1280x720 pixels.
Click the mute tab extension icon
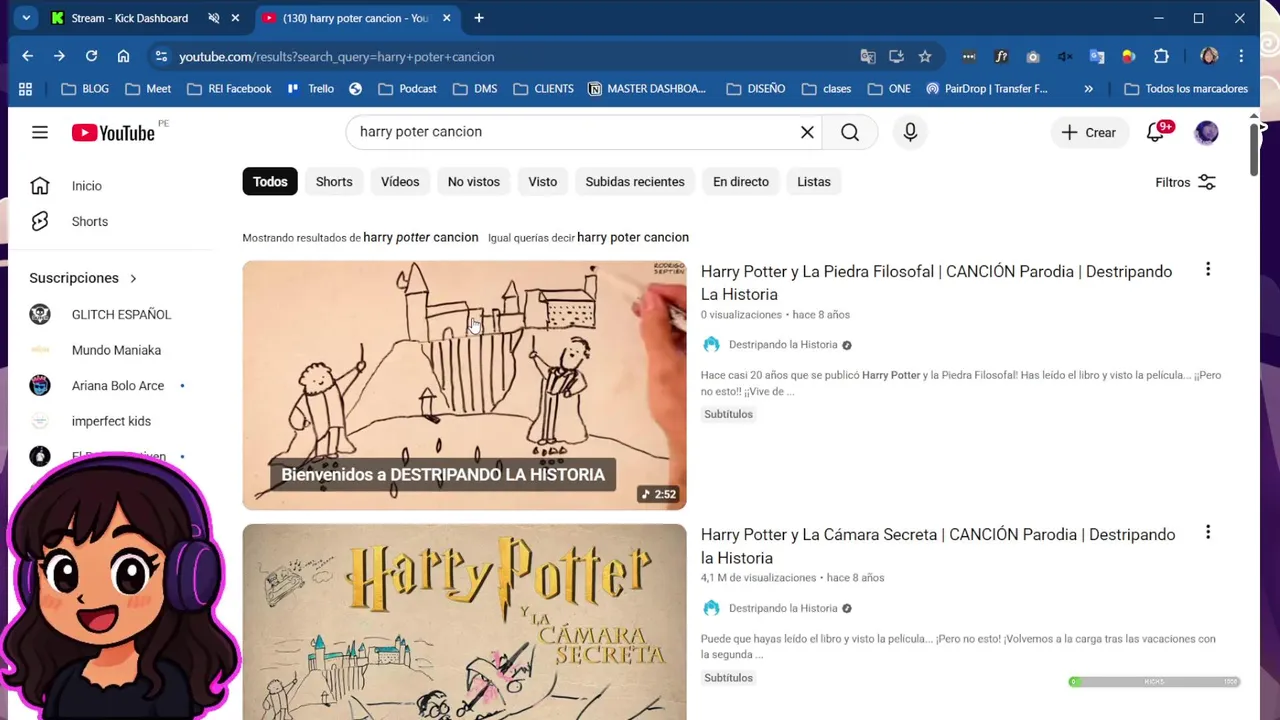[1065, 56]
